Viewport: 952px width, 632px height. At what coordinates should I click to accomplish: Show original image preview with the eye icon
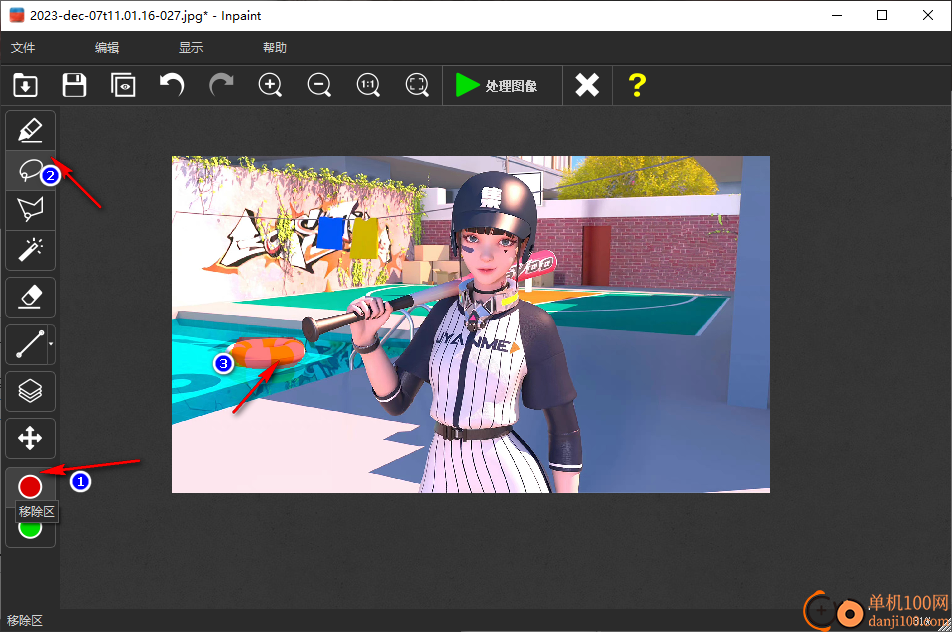point(123,85)
